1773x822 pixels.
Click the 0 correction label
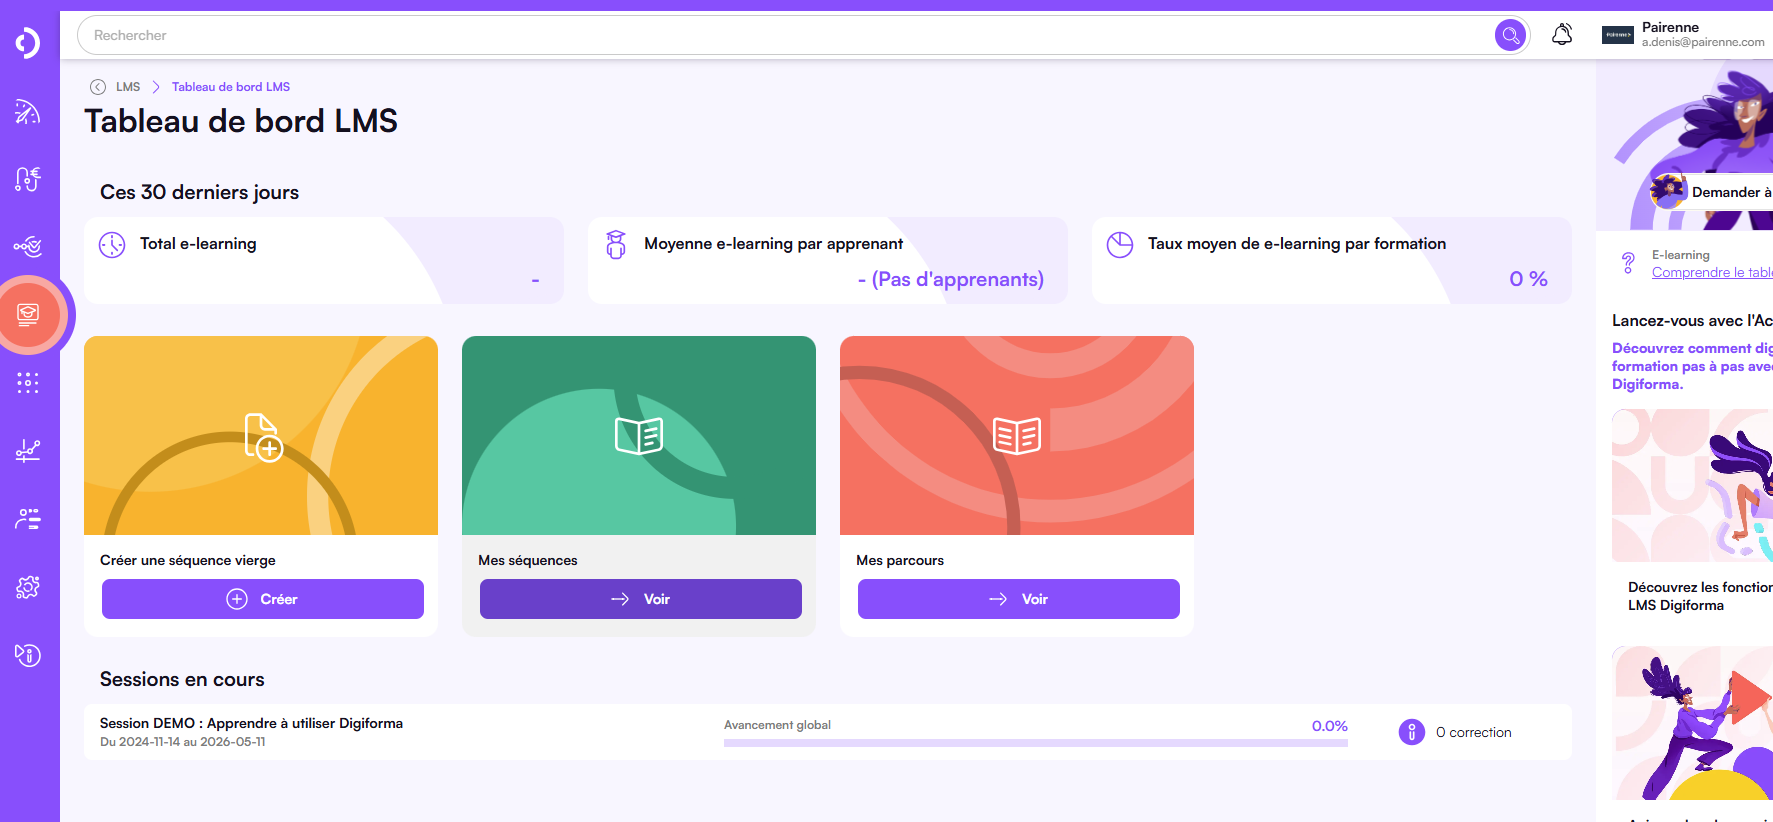1474,732
